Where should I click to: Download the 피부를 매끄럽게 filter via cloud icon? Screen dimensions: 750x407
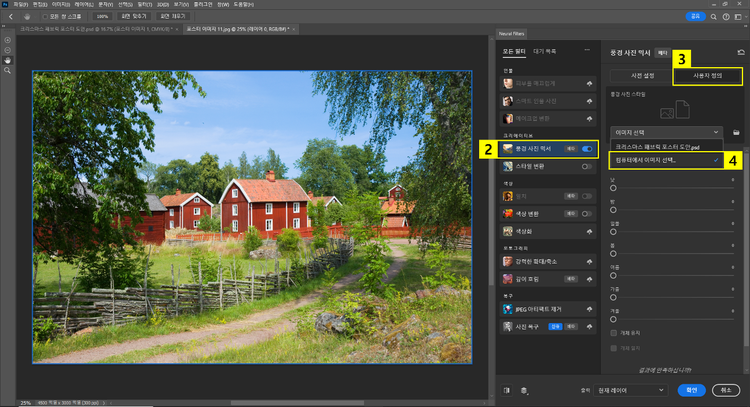pos(589,84)
